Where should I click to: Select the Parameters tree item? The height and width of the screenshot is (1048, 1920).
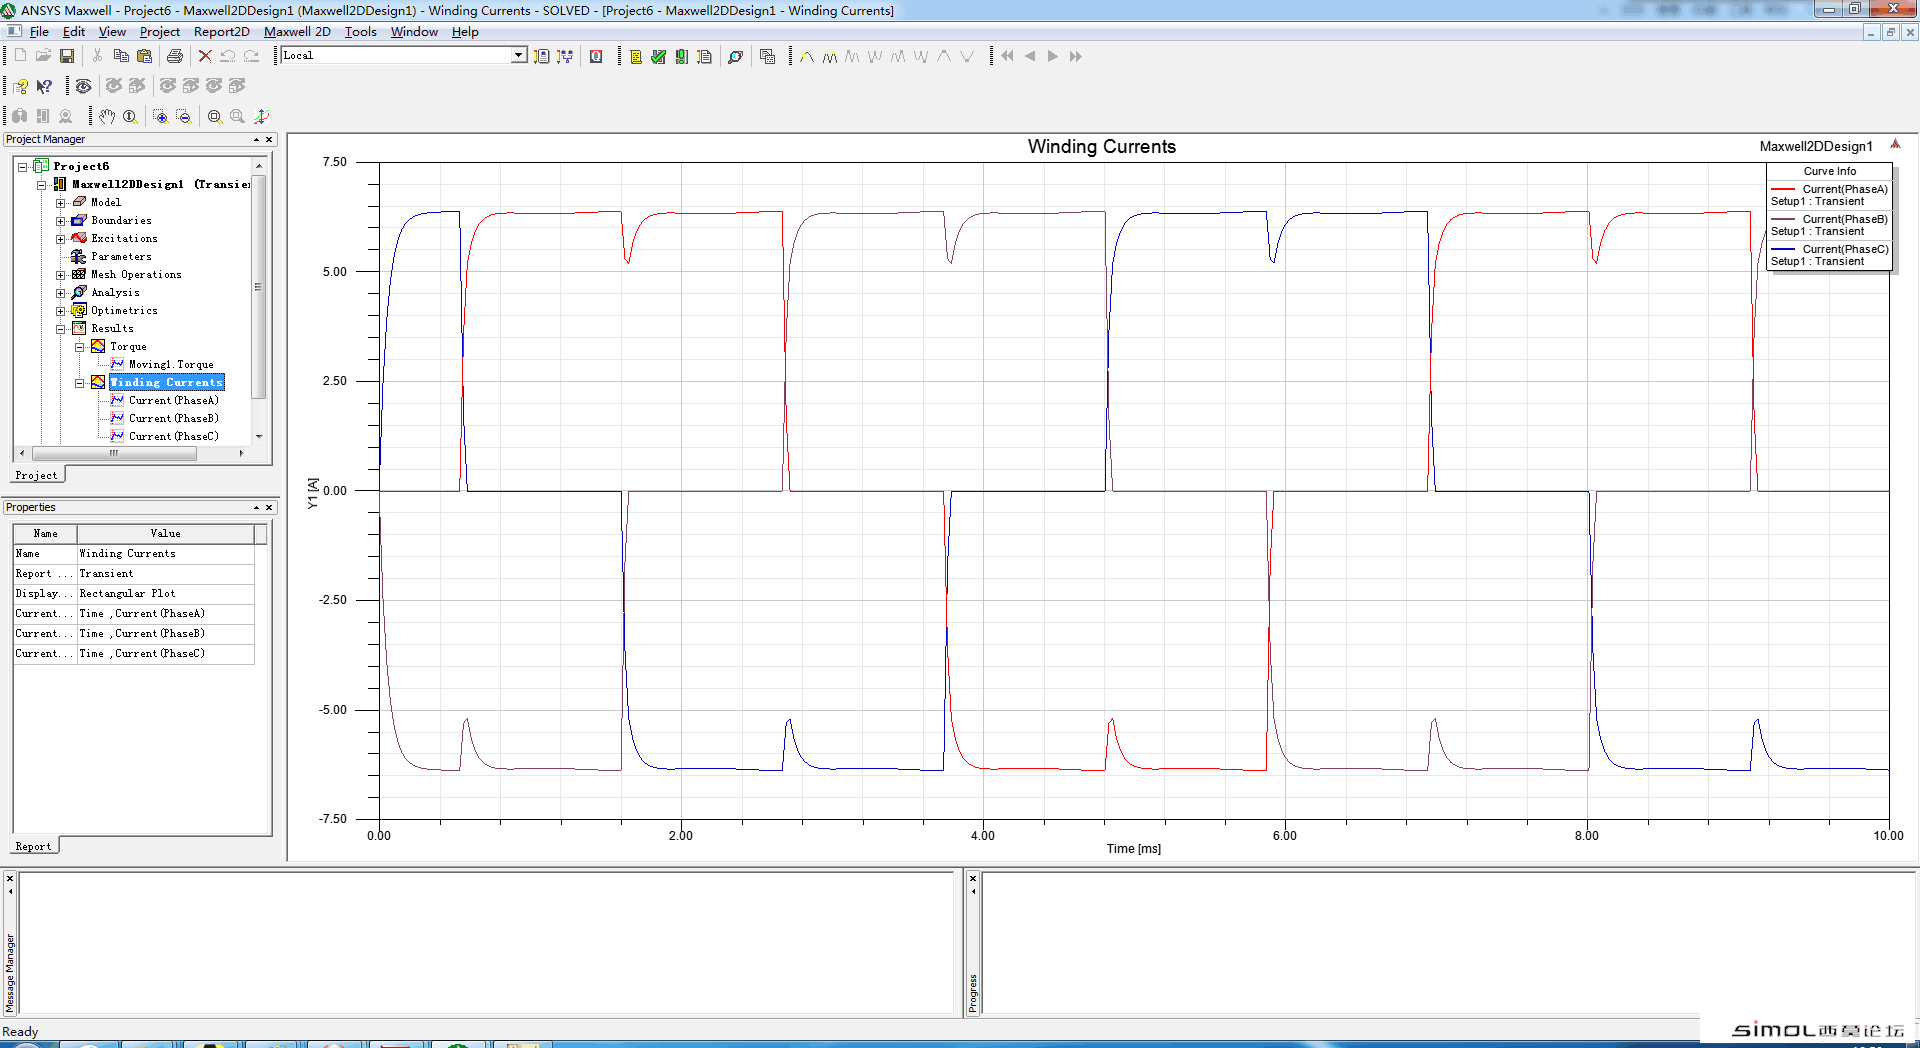click(121, 256)
